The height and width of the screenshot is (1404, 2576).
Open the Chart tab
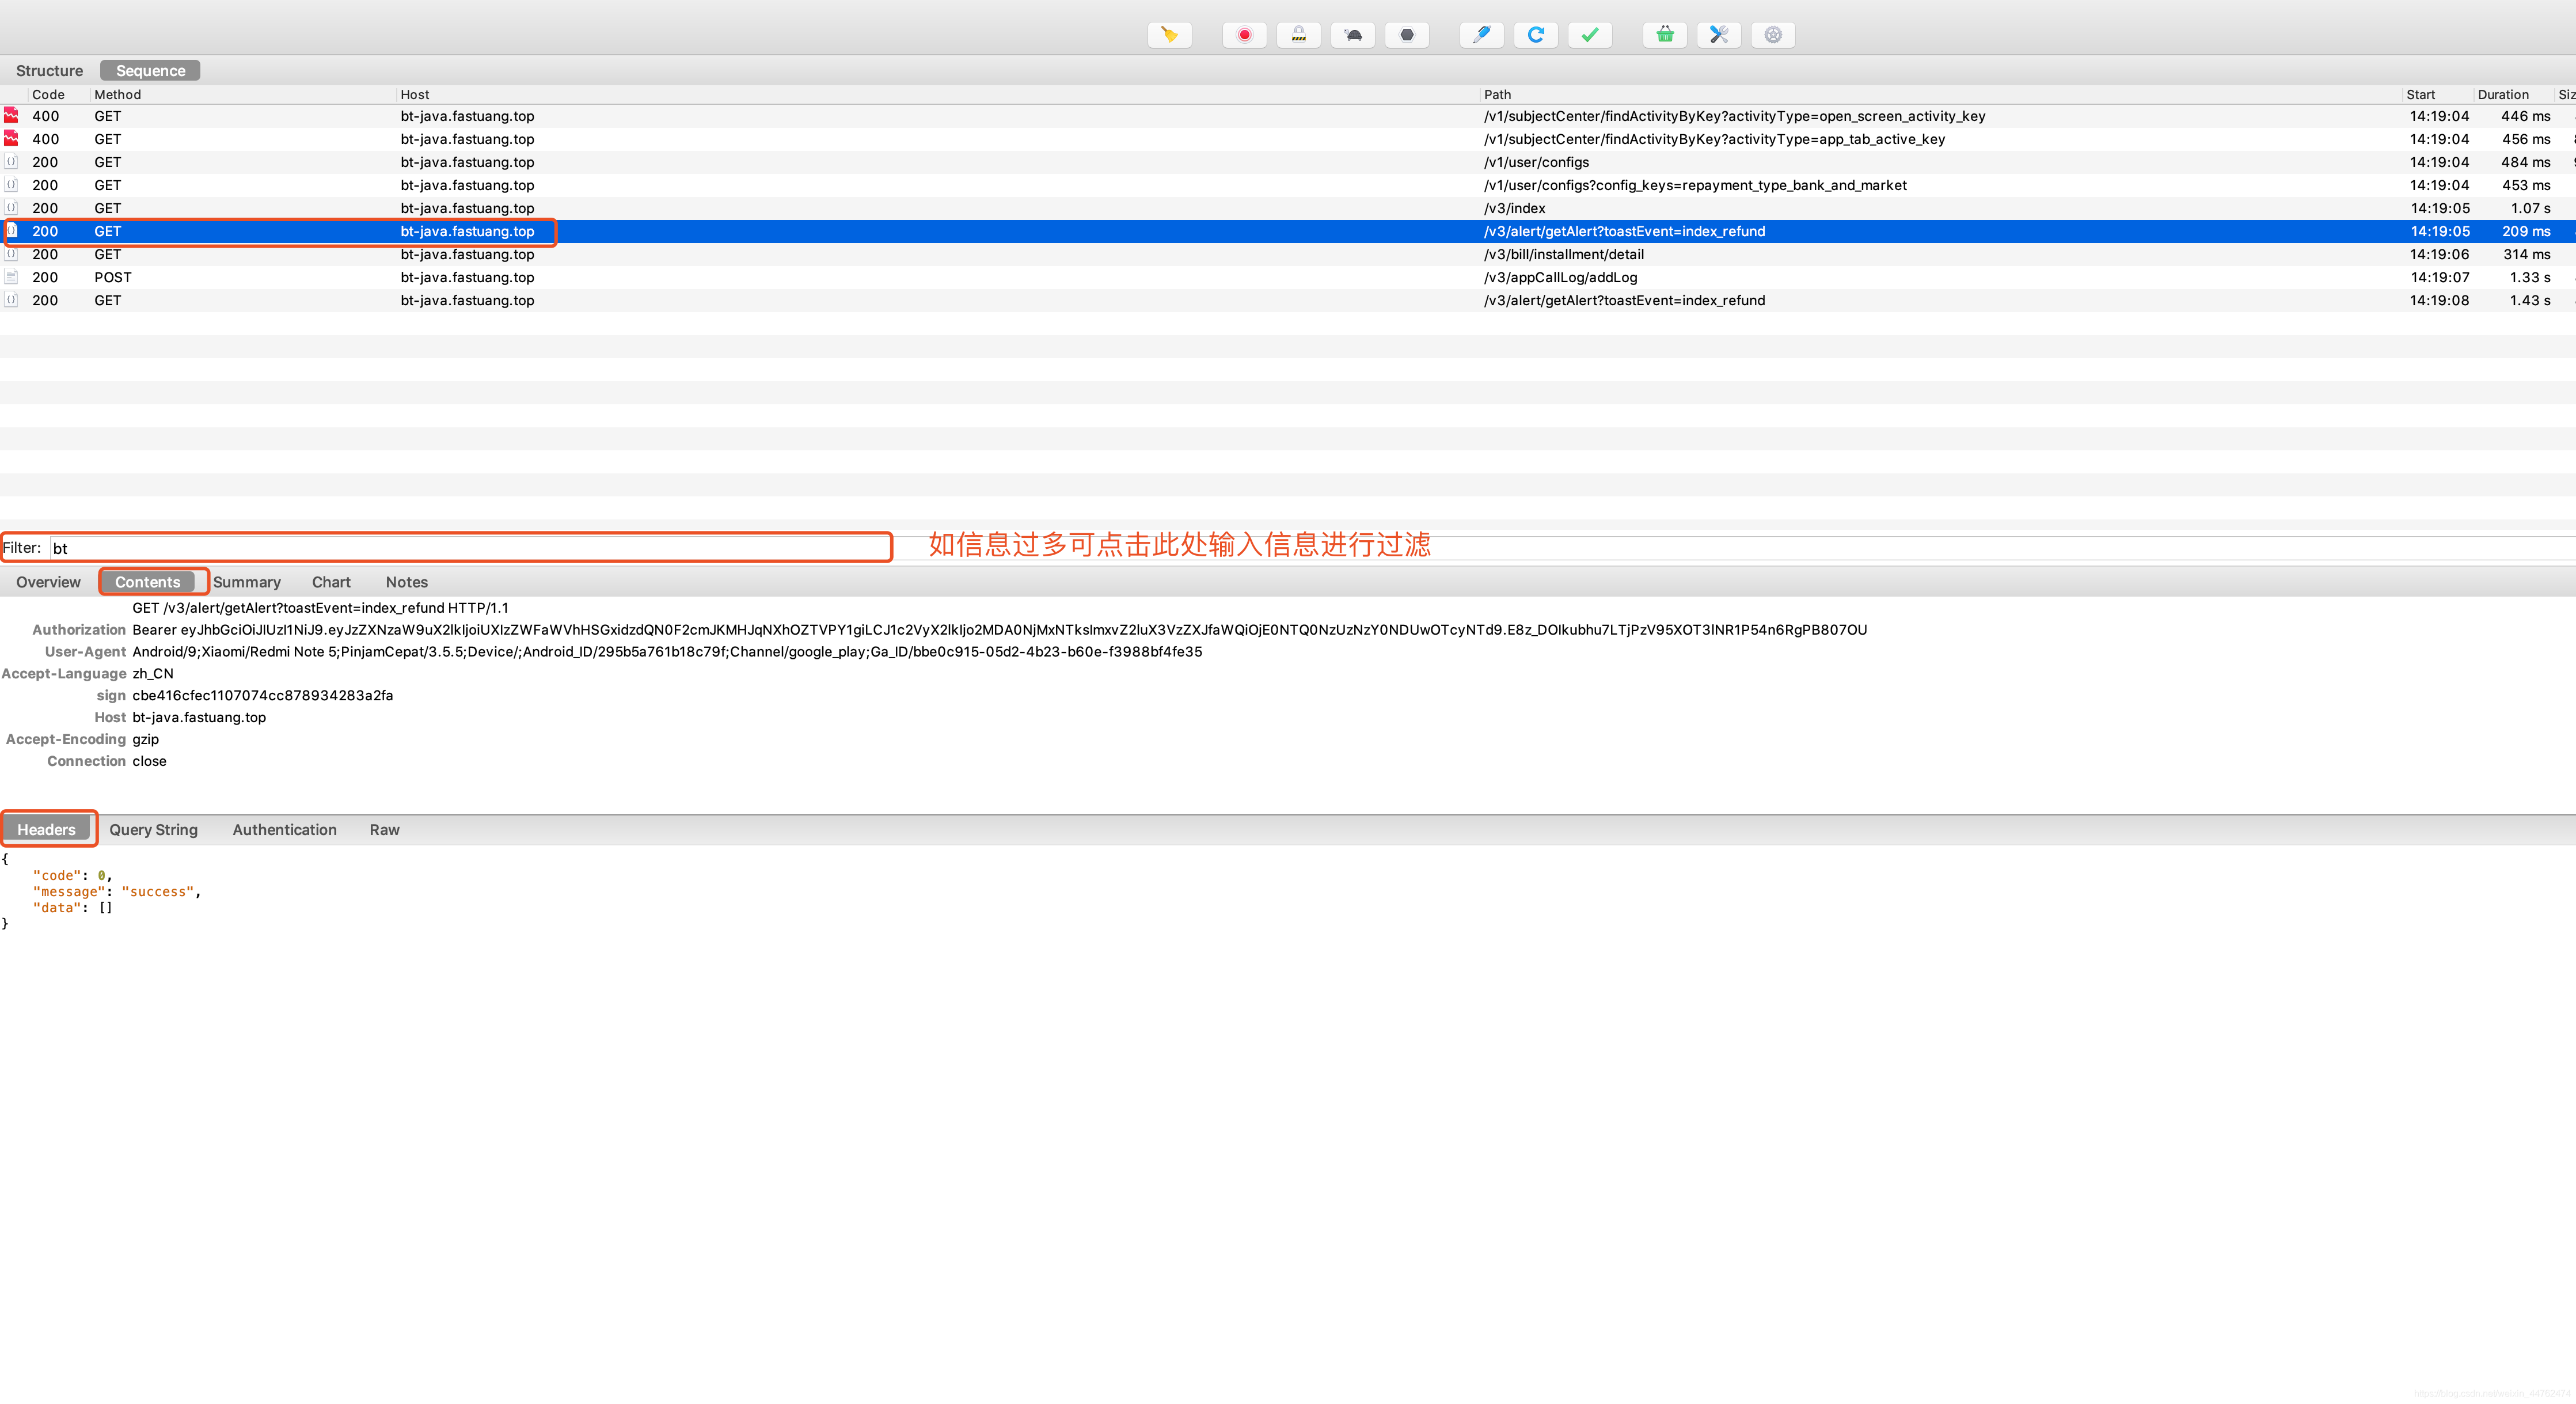click(x=331, y=582)
